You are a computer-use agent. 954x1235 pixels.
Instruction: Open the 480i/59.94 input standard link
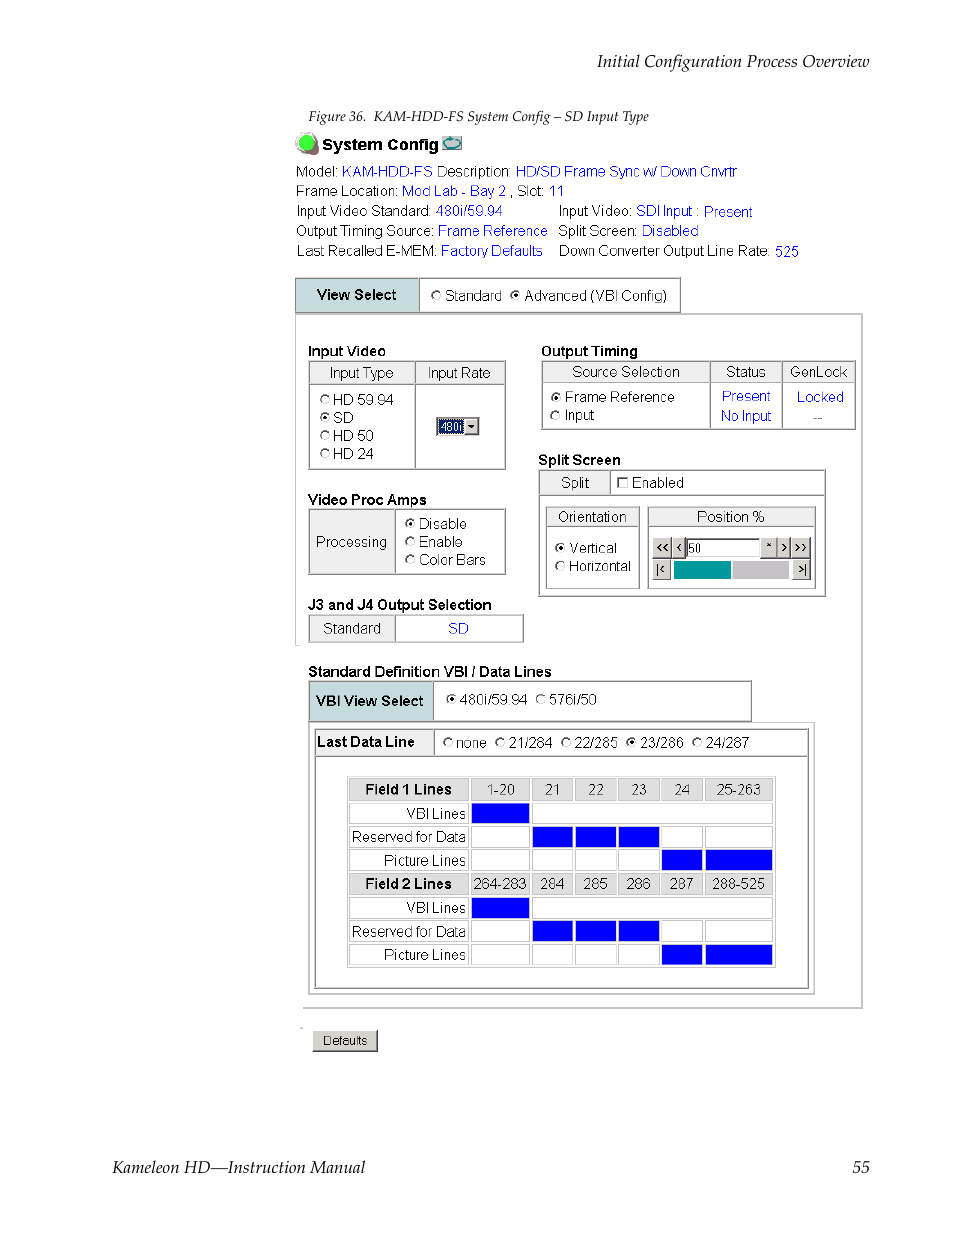tap(469, 211)
